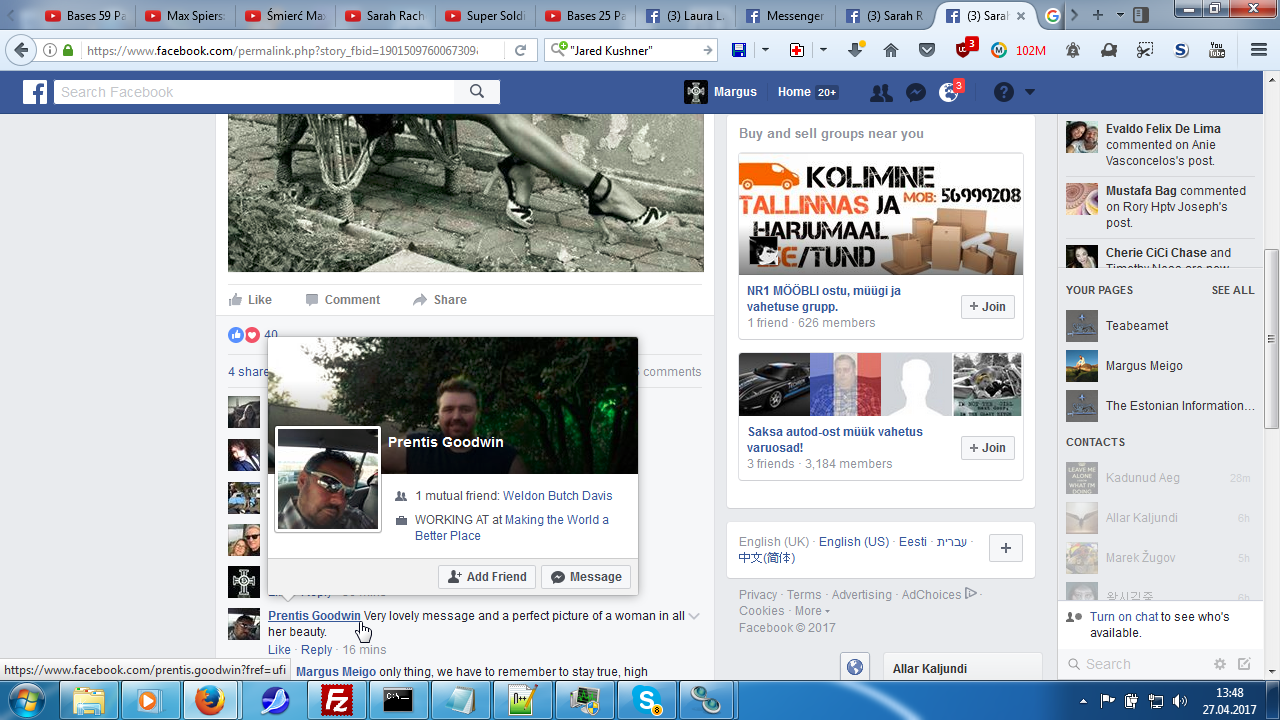
Task: Click the memory icon showing 102M
Action: click(1018, 50)
